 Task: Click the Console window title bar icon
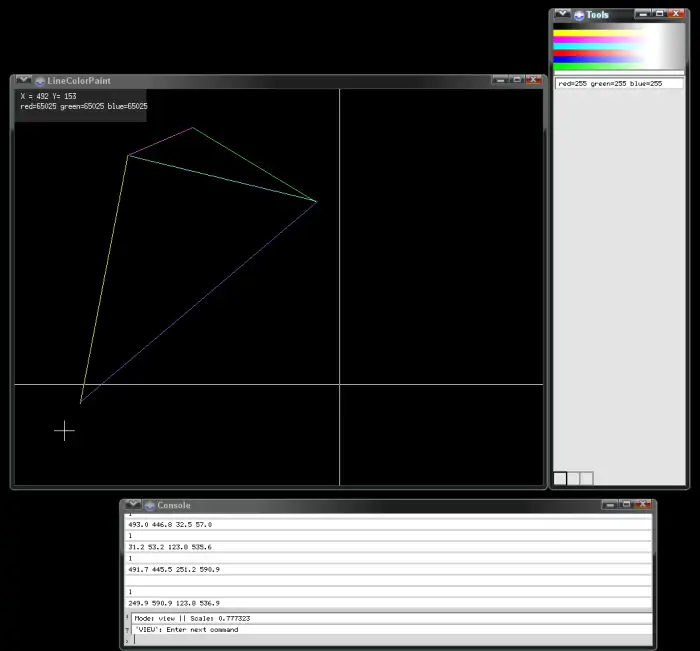coord(150,506)
